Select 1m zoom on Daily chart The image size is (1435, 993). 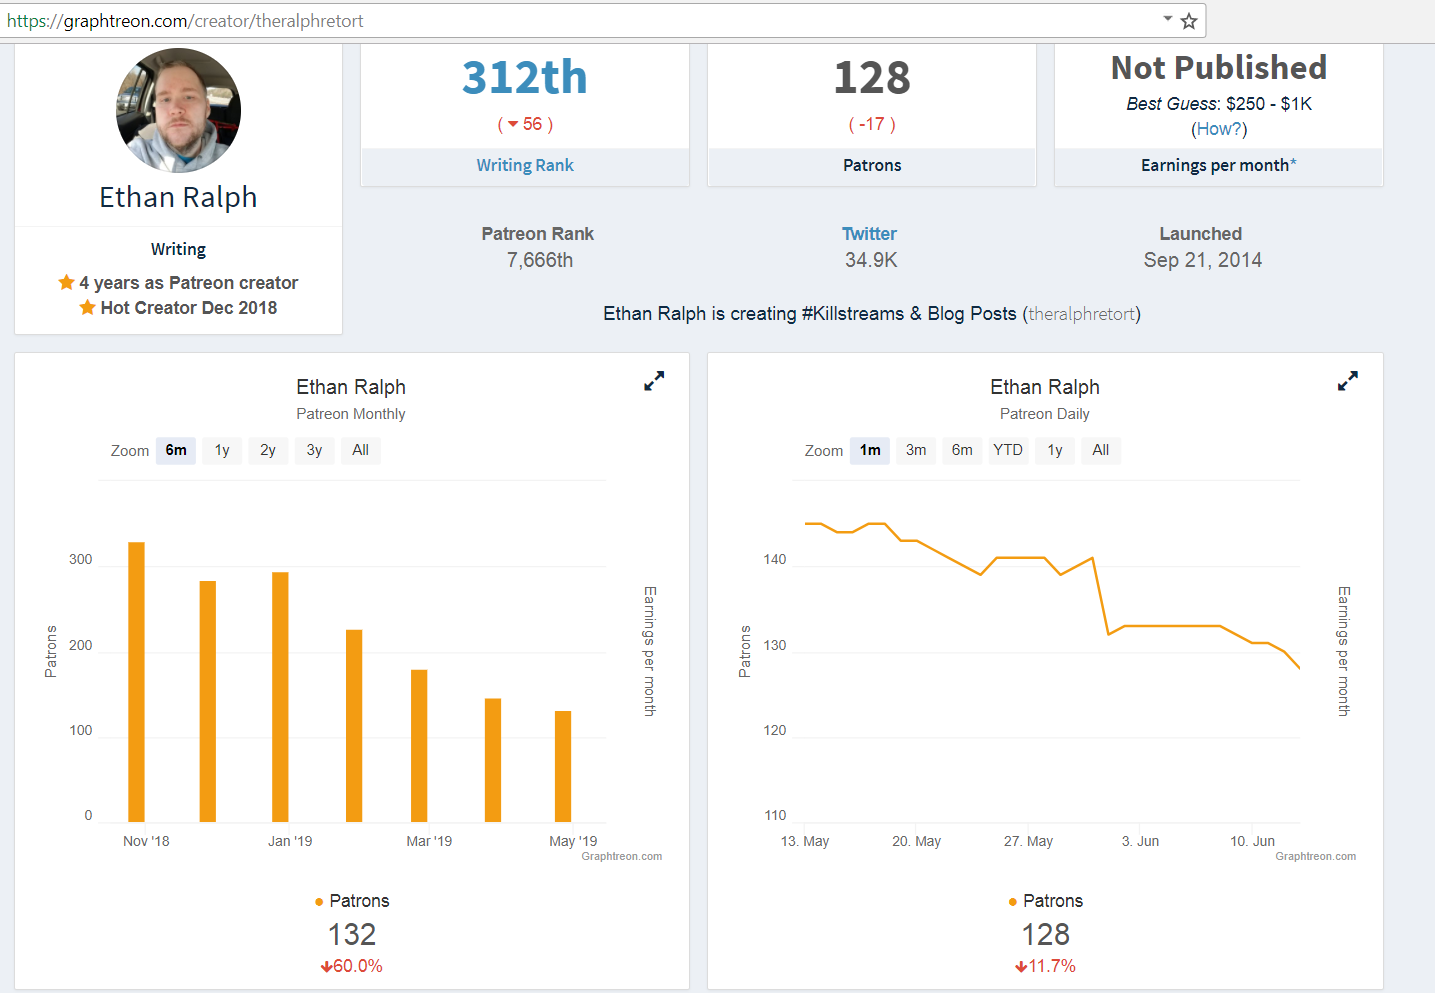pos(870,450)
